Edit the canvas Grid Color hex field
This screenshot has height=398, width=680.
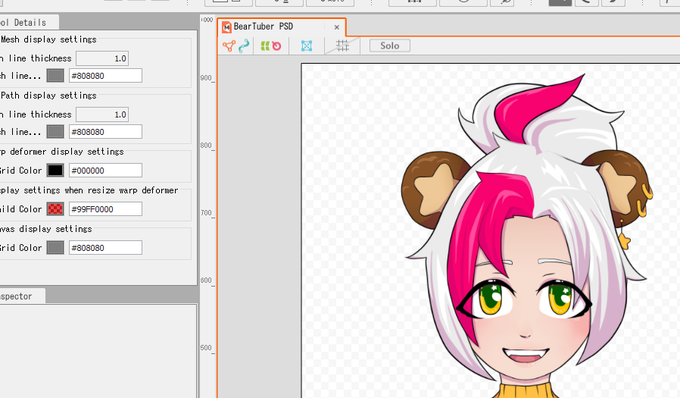(x=105, y=248)
